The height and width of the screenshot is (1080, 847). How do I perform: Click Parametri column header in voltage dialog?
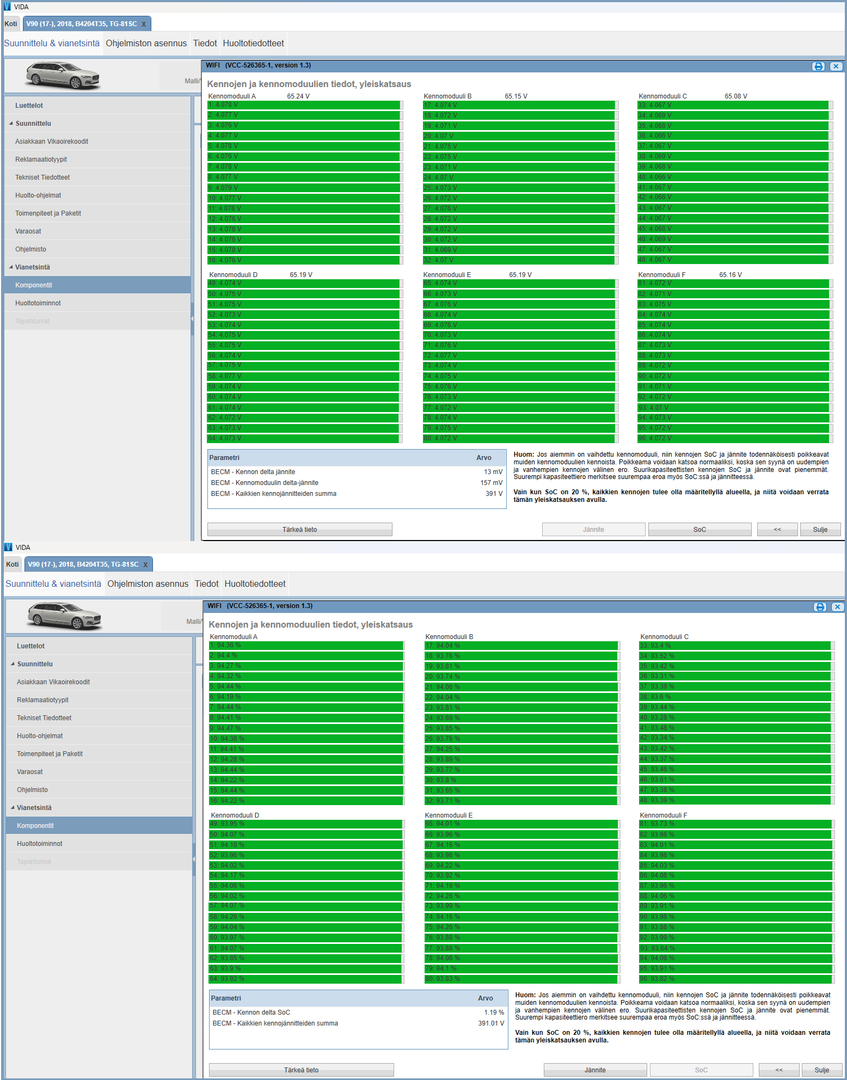point(224,457)
